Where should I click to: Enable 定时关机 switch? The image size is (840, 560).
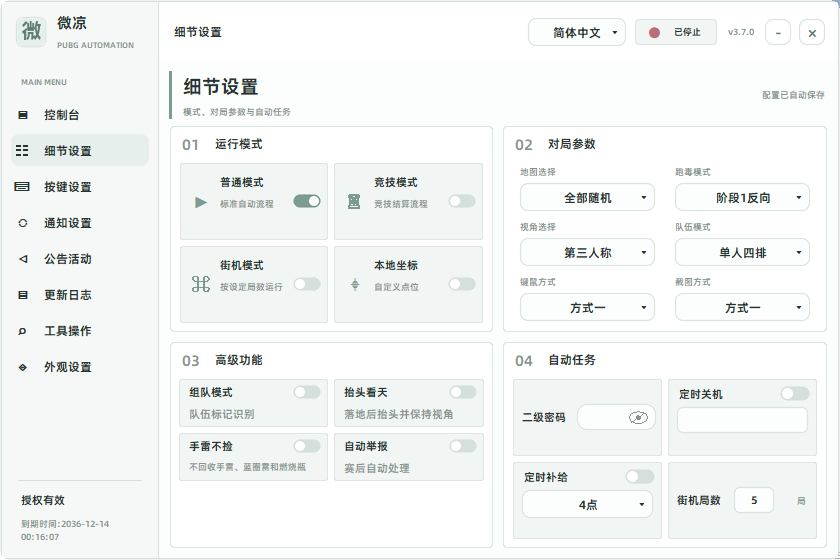tap(795, 394)
